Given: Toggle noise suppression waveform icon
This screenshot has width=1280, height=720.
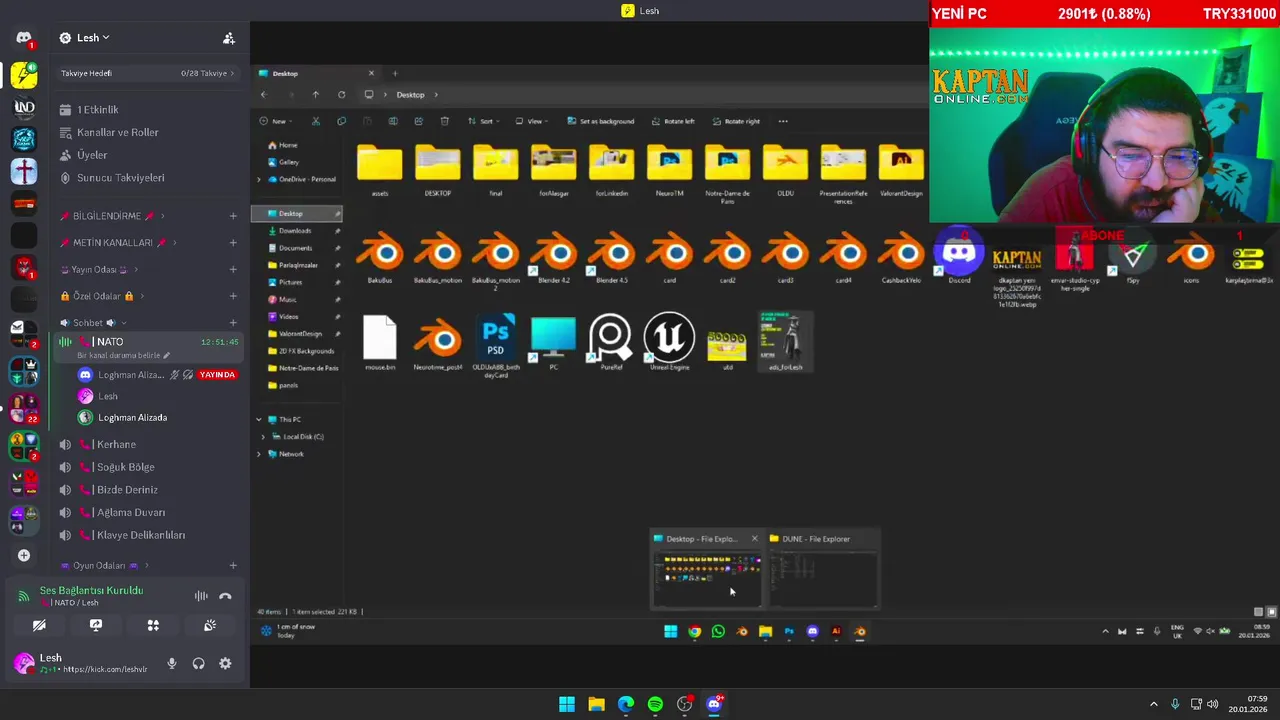Looking at the screenshot, I should point(201,596).
